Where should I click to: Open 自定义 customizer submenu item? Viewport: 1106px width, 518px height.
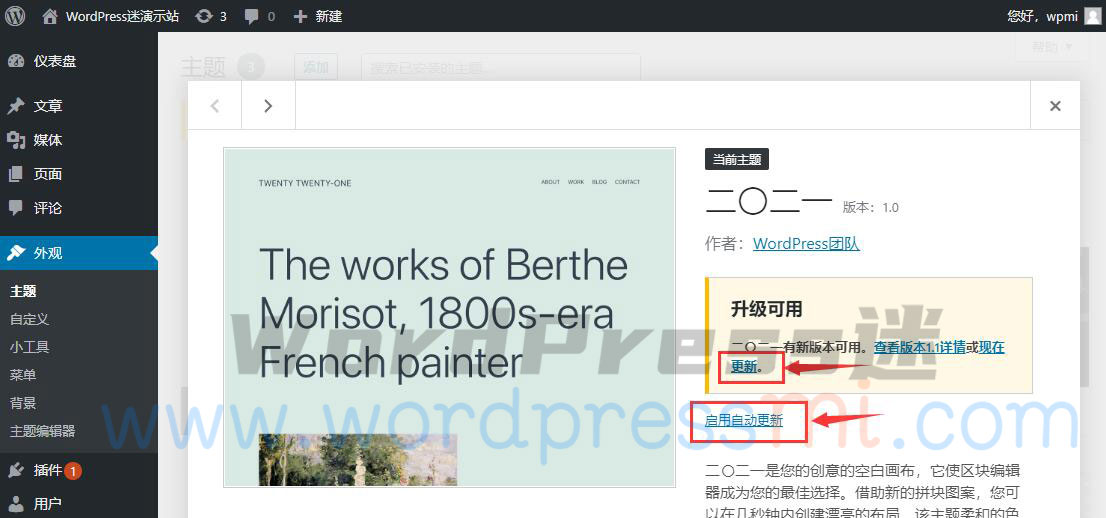pyautogui.click(x=29, y=319)
